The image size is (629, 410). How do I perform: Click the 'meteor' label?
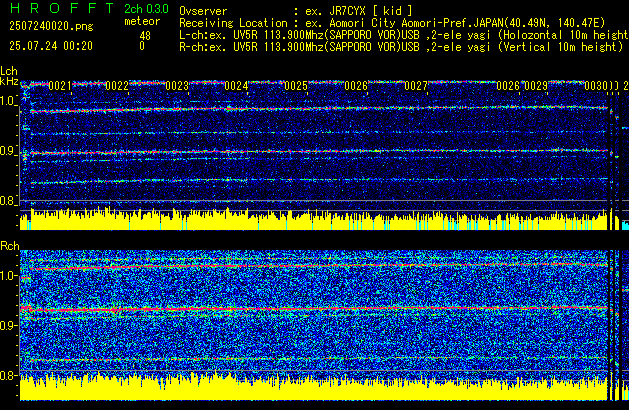(142, 21)
